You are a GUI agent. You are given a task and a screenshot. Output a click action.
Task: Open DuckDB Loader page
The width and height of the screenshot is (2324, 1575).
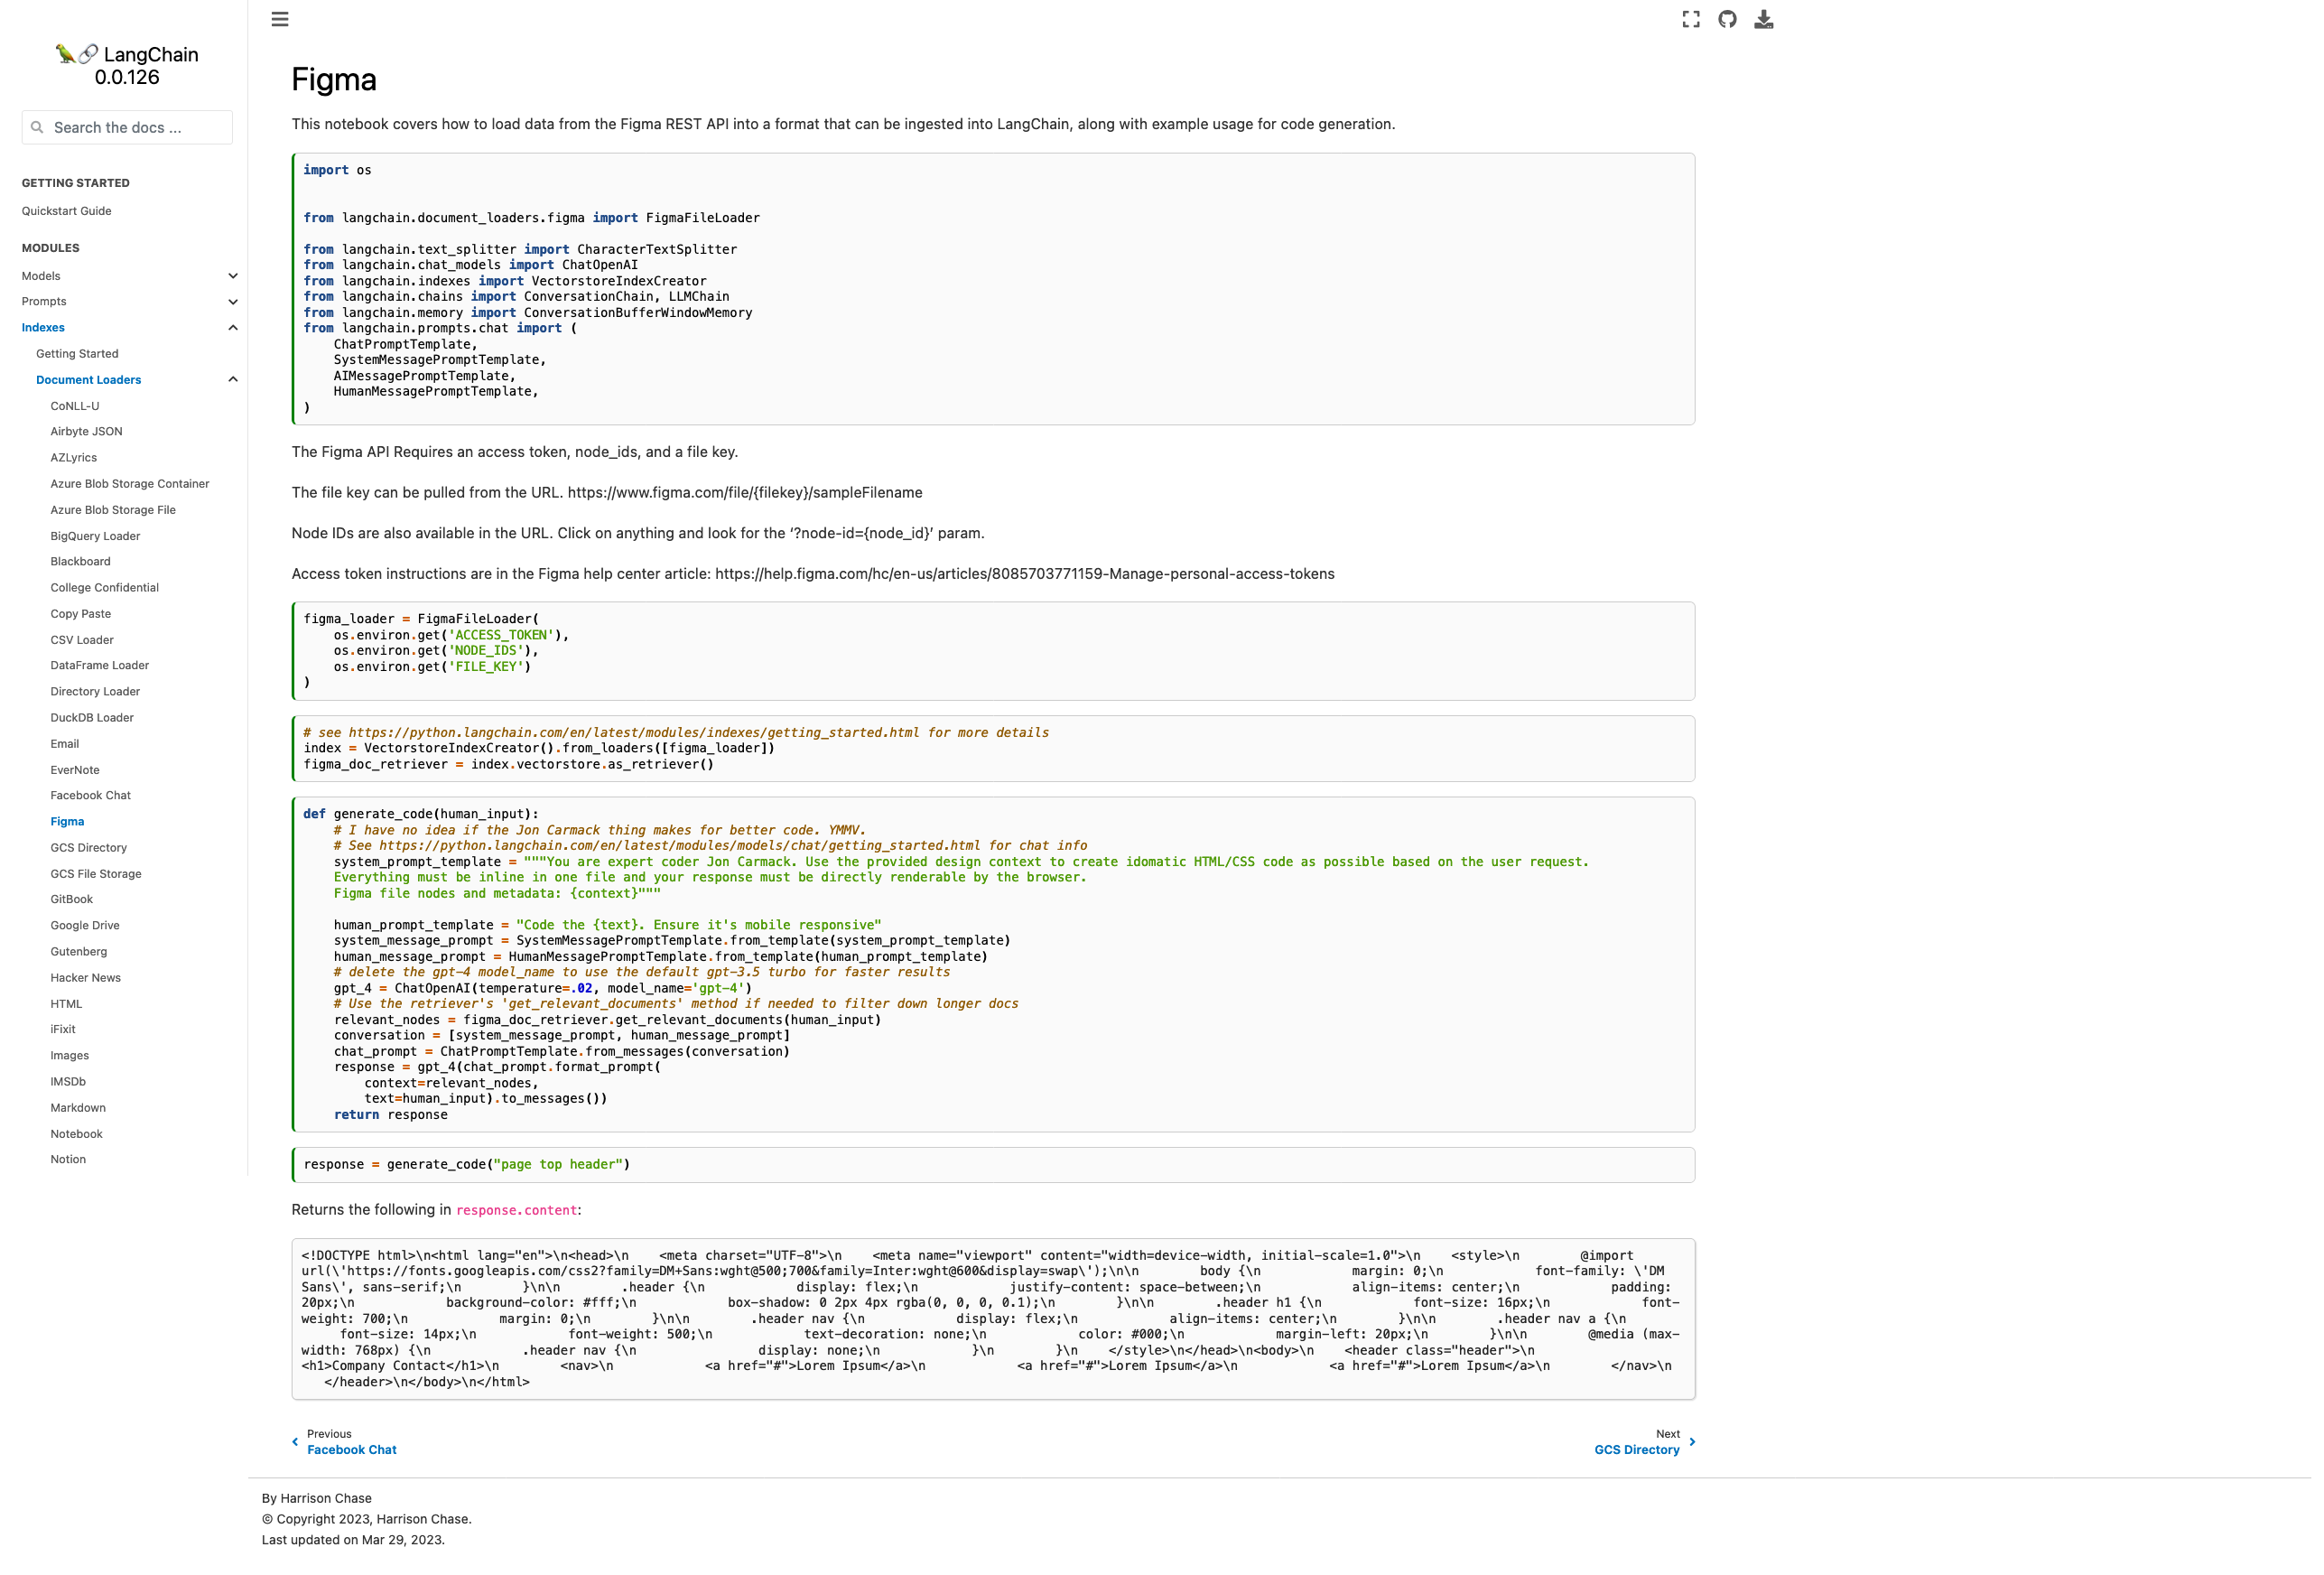(x=92, y=718)
